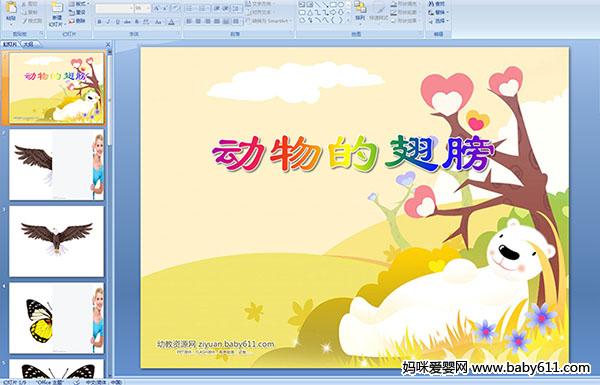The height and width of the screenshot is (385, 600).
Task: Open the Select (选择) menu
Action: 438,21
